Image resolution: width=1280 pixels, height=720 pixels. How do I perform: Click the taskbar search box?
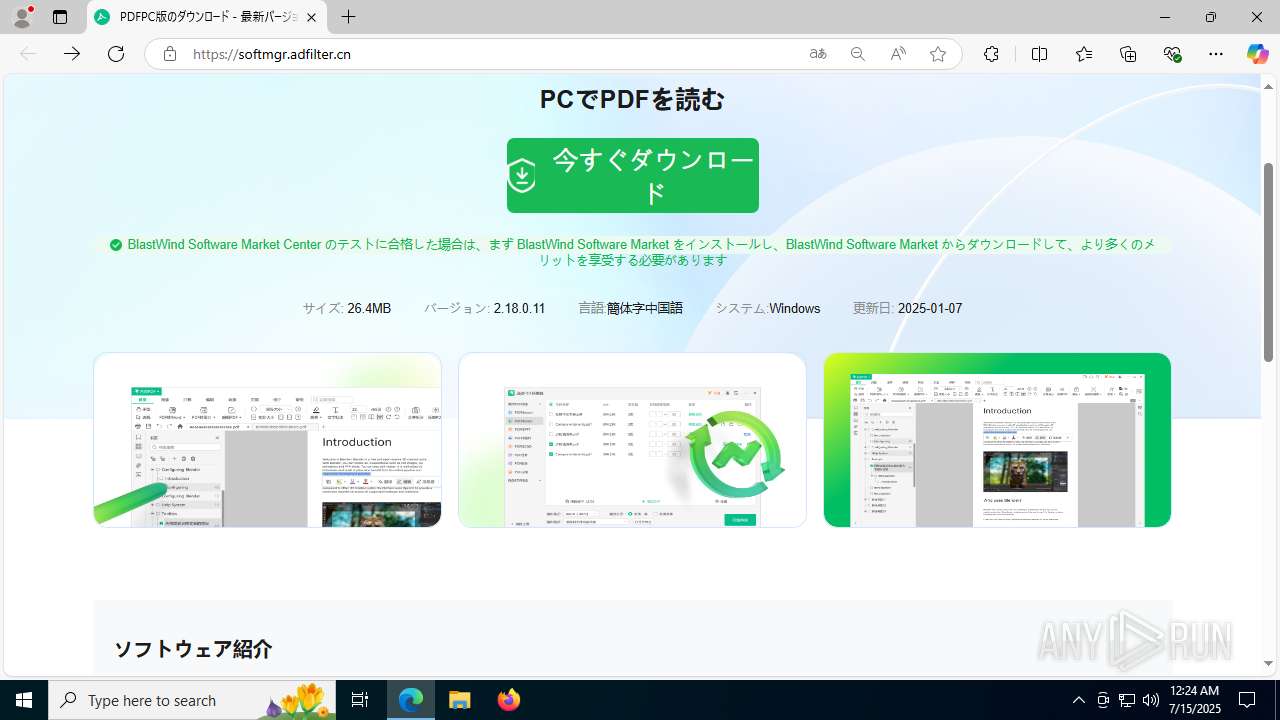click(193, 700)
